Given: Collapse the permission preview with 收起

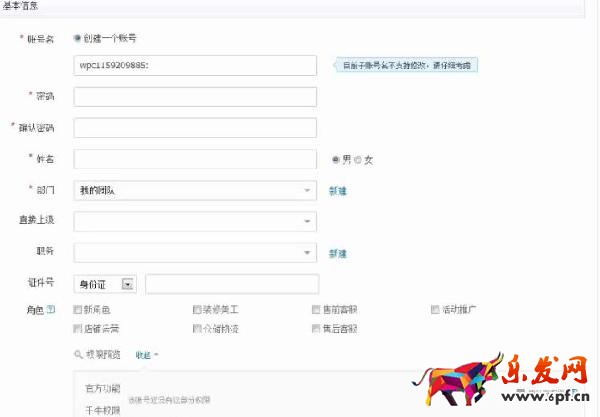Looking at the screenshot, I should point(146,354).
